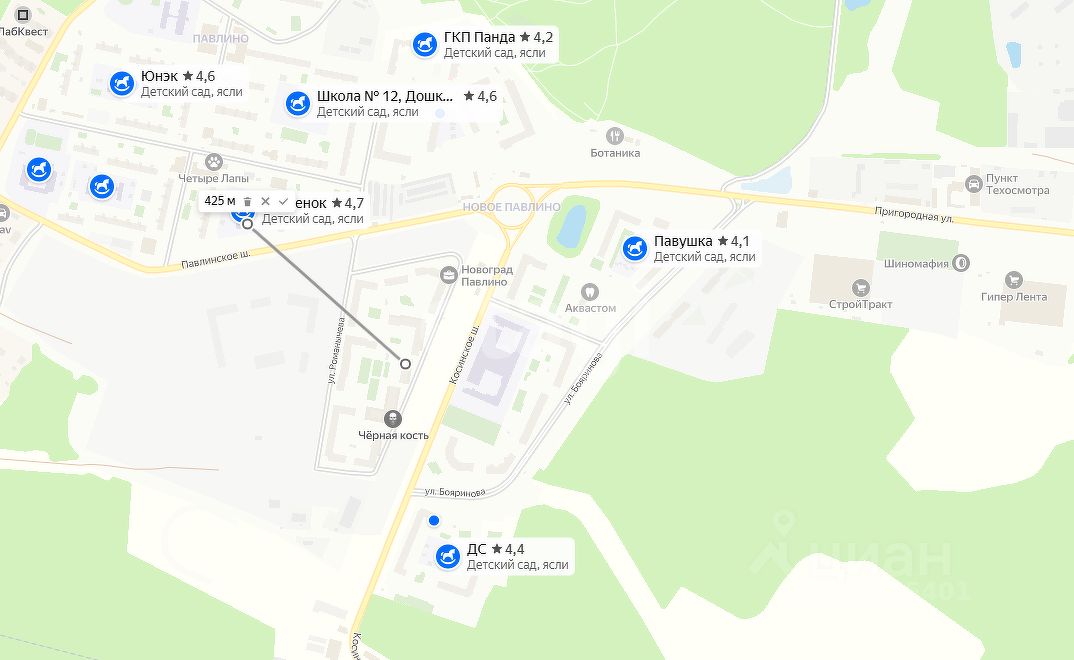Select the Юнэк kindergarten pin
The image size is (1074, 660).
click(122, 84)
